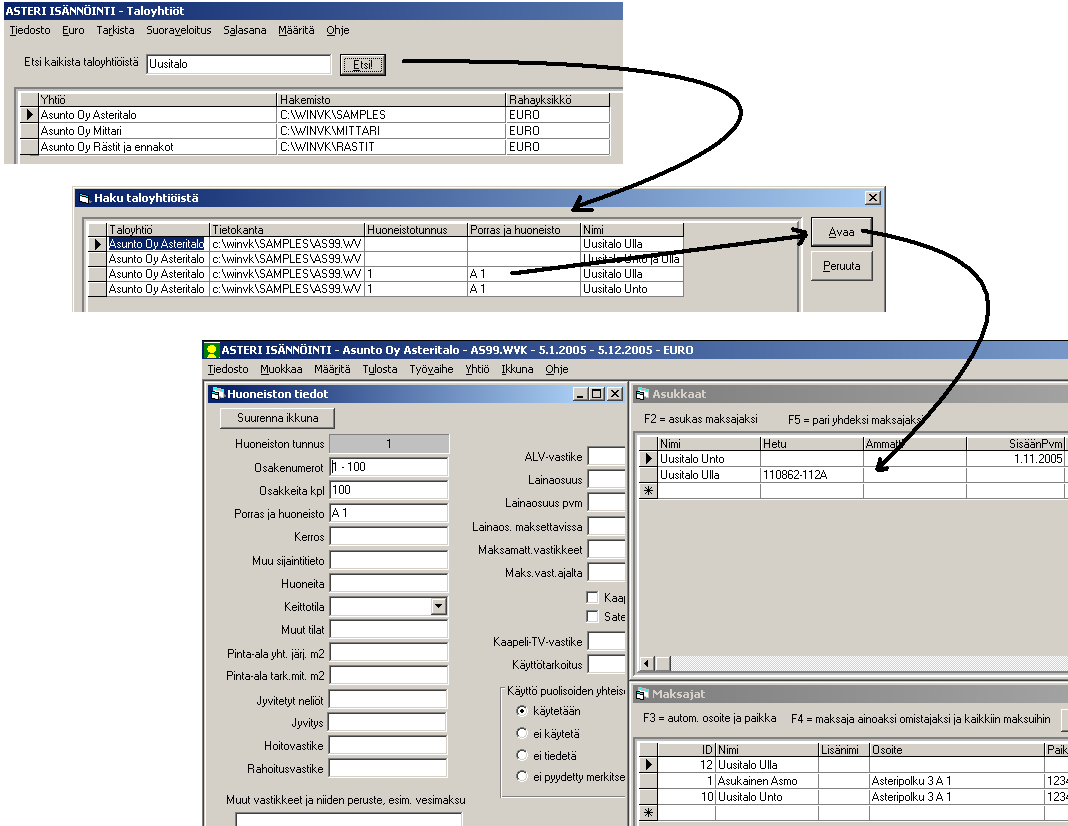Screen dimensions: 1068x826
Task: Open the Yhtiö menu
Action: tap(477, 369)
